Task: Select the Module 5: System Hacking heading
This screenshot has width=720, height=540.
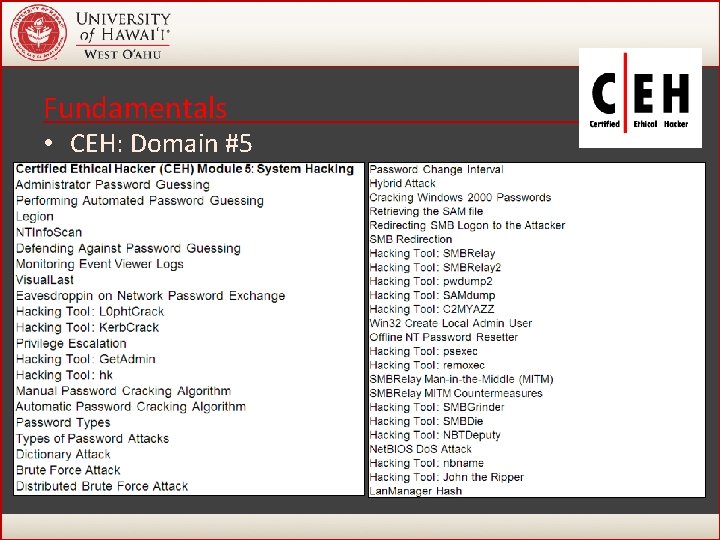Action: point(185,169)
